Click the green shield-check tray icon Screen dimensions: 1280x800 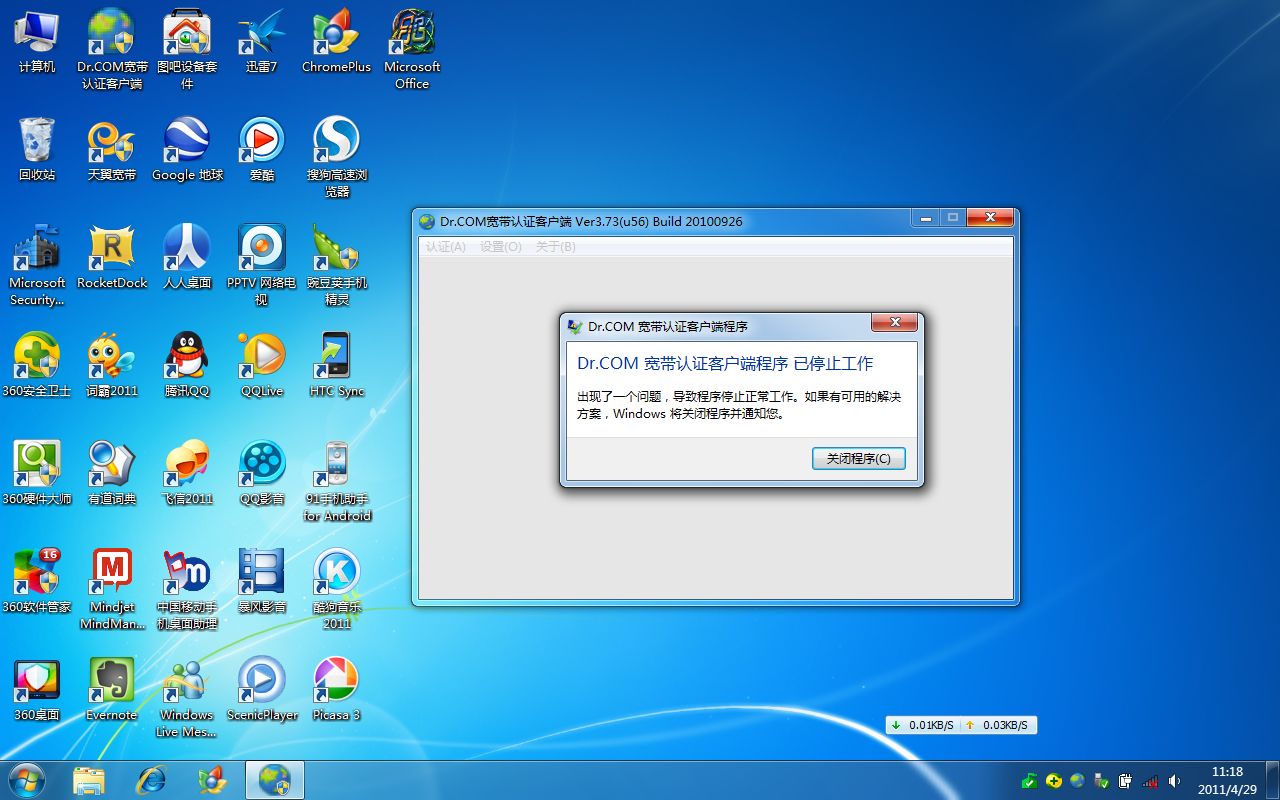[1029, 780]
